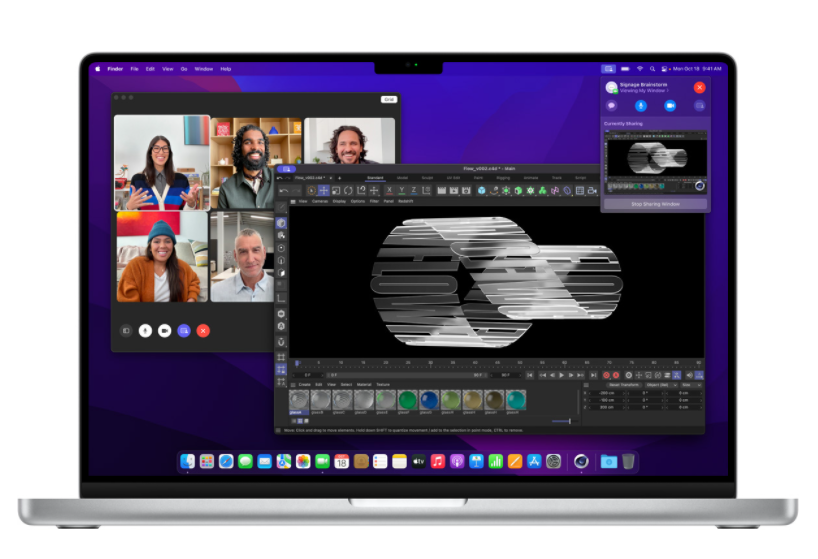Image resolution: width=818 pixels, height=559 pixels.
Task: Add a Cube primitive object
Action: click(481, 191)
